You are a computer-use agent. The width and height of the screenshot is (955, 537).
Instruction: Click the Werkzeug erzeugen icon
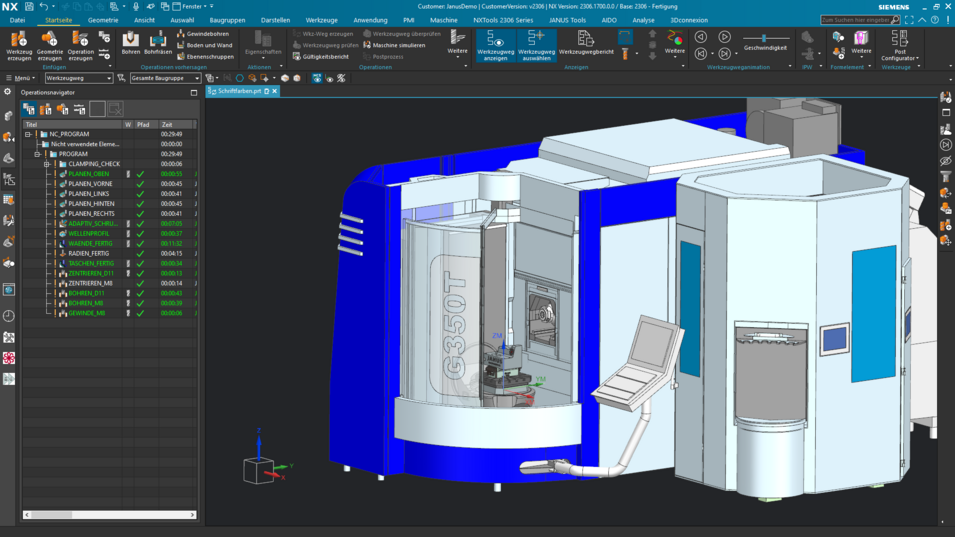click(x=19, y=46)
